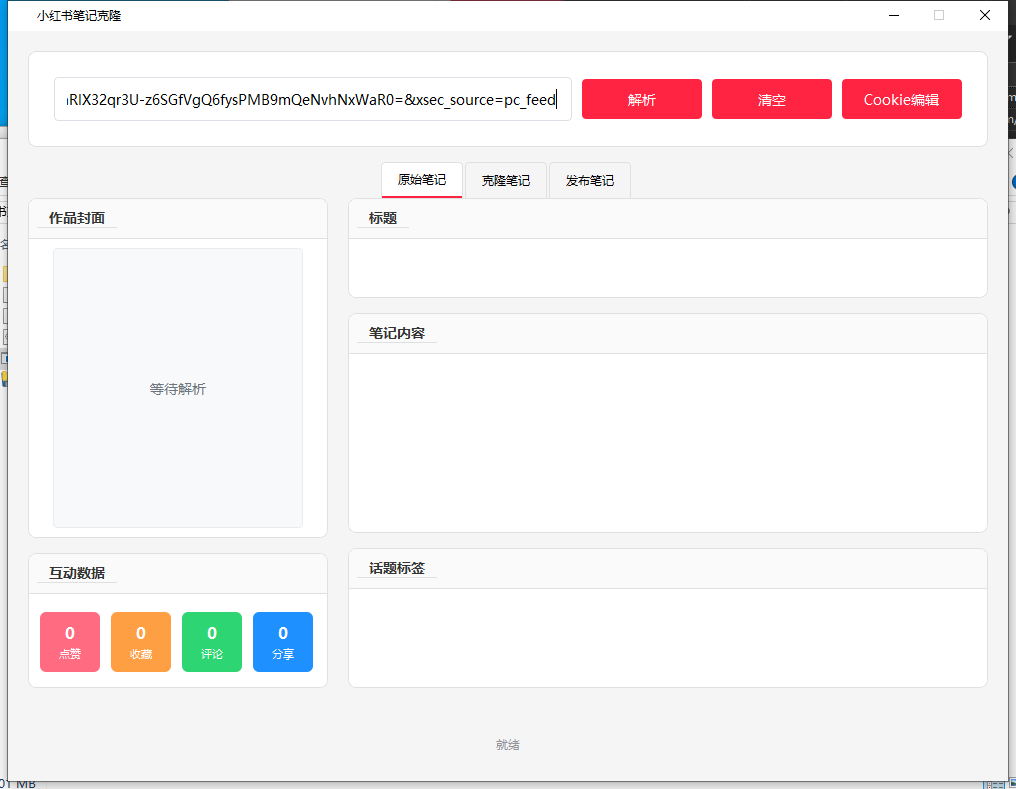
Task: Click the 清空 clear button
Action: point(771,99)
